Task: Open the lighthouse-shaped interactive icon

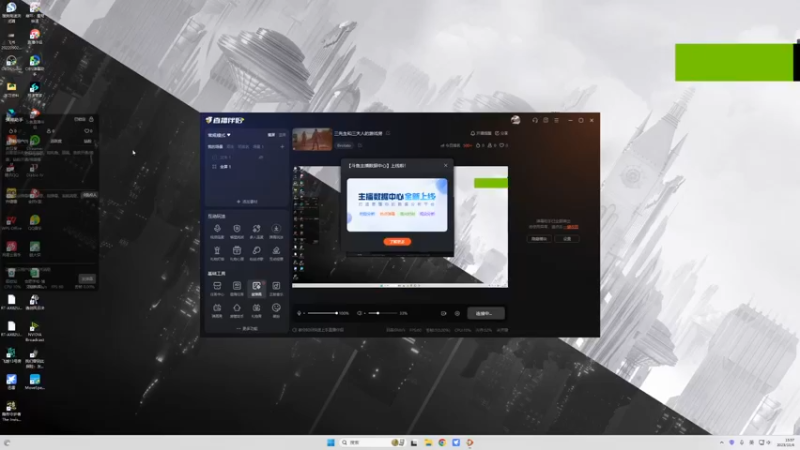Action: (217, 253)
